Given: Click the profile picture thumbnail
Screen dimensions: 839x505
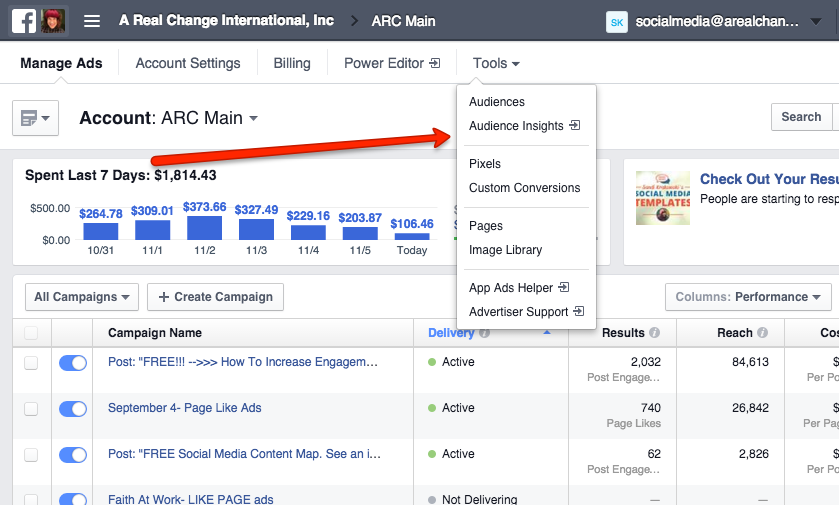Looking at the screenshot, I should [53, 21].
